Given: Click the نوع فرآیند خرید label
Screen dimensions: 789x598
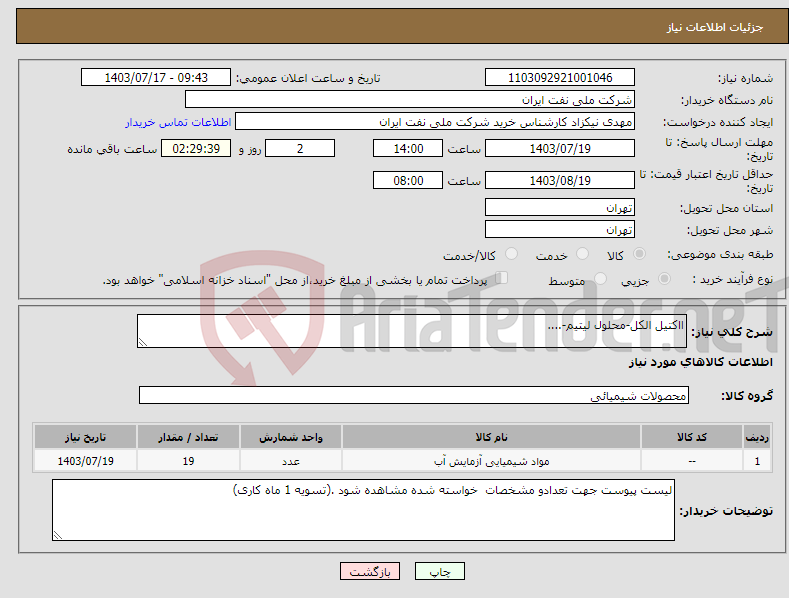Looking at the screenshot, I should pyautogui.click(x=733, y=279).
